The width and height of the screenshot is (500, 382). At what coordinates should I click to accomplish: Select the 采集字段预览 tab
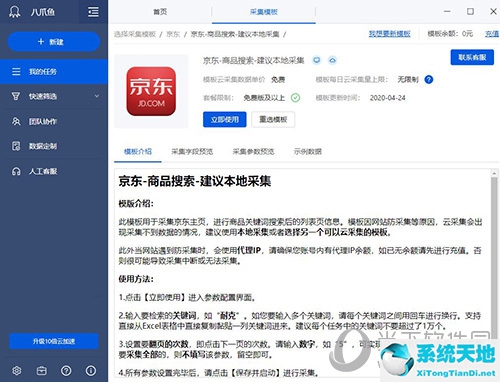[x=192, y=152]
